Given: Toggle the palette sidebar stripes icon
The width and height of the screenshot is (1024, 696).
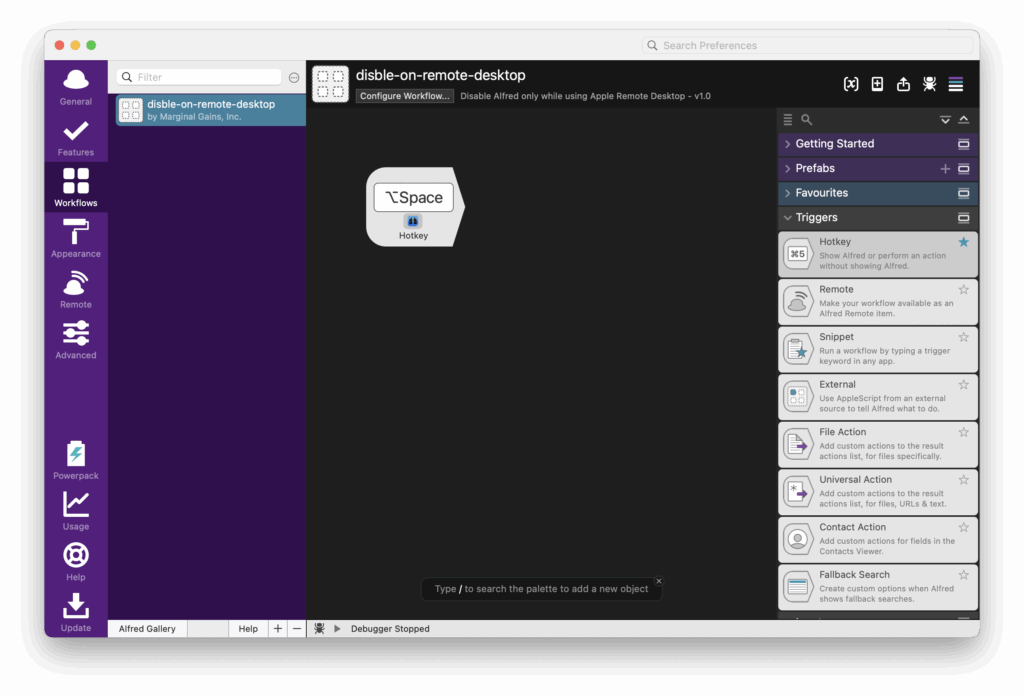Looking at the screenshot, I should [x=956, y=85].
